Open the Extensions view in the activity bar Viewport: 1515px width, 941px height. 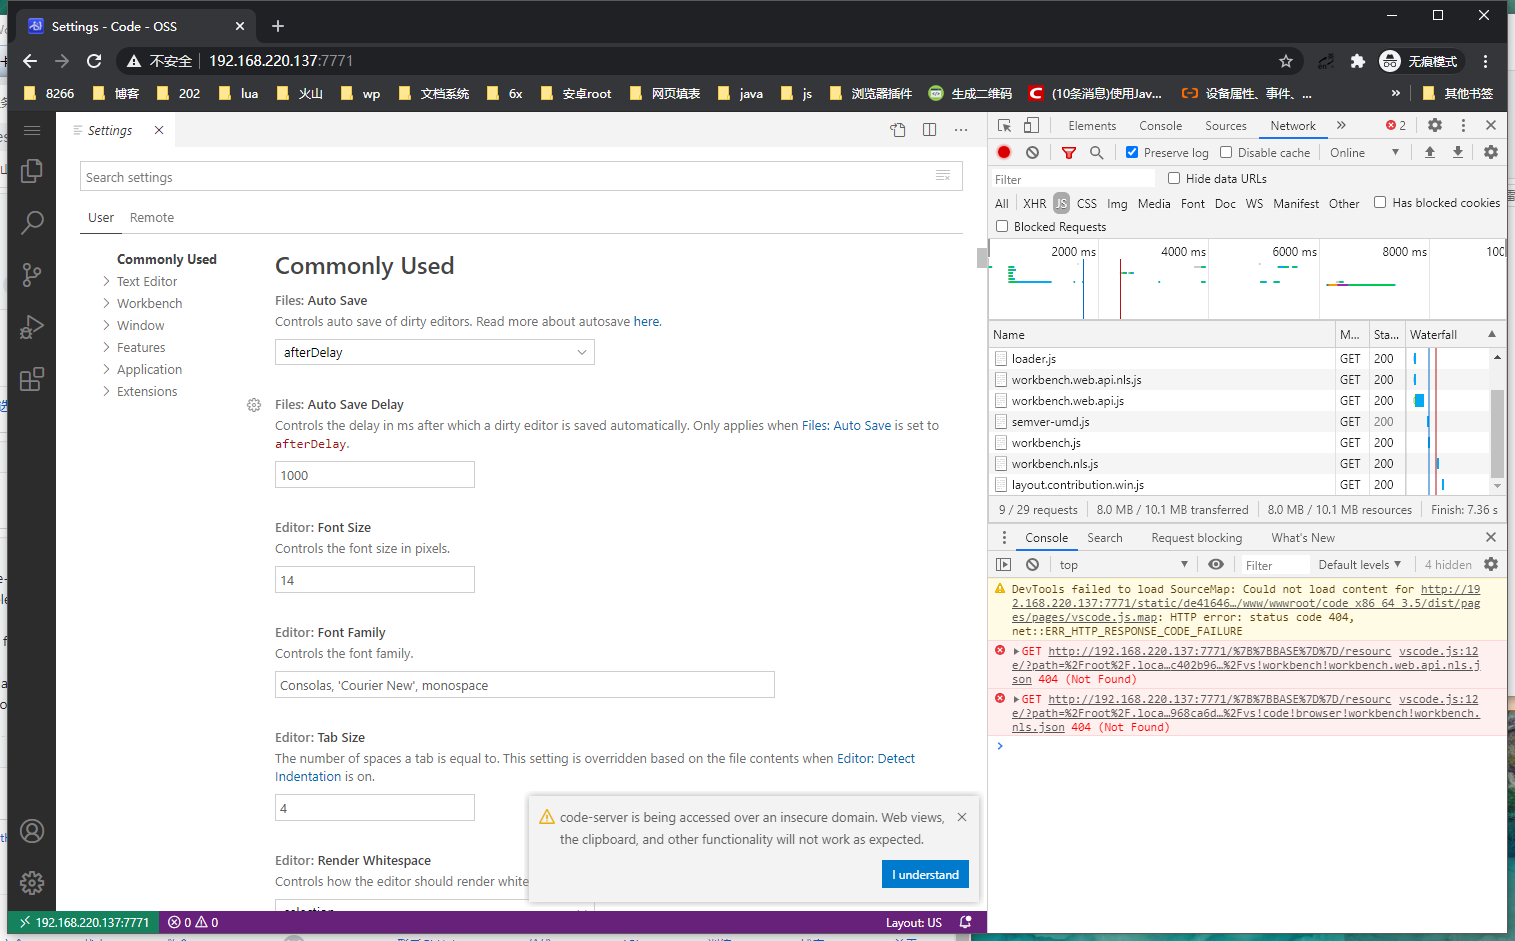(32, 379)
